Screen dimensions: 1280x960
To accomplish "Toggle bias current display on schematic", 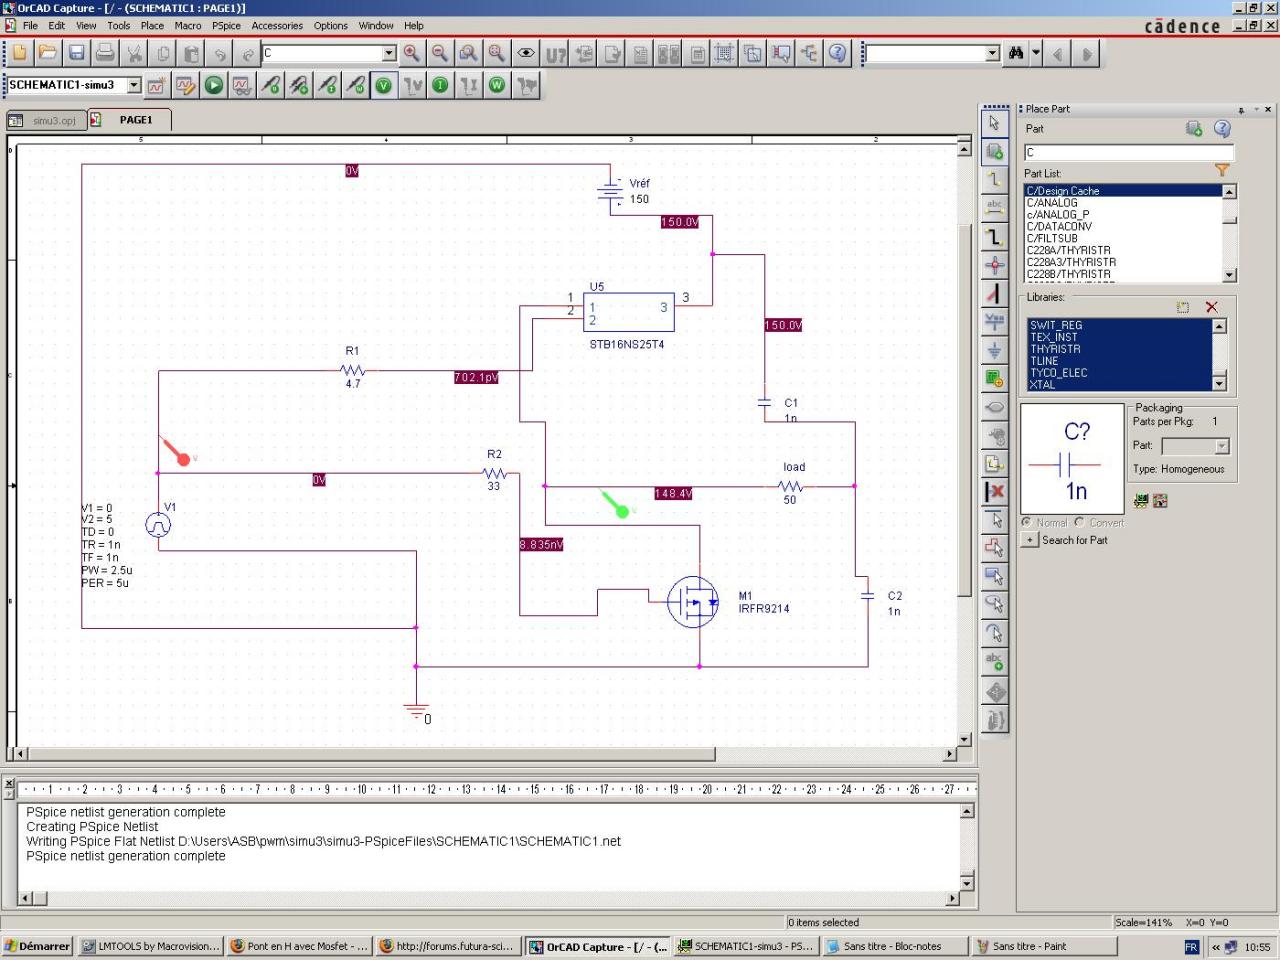I will (440, 86).
